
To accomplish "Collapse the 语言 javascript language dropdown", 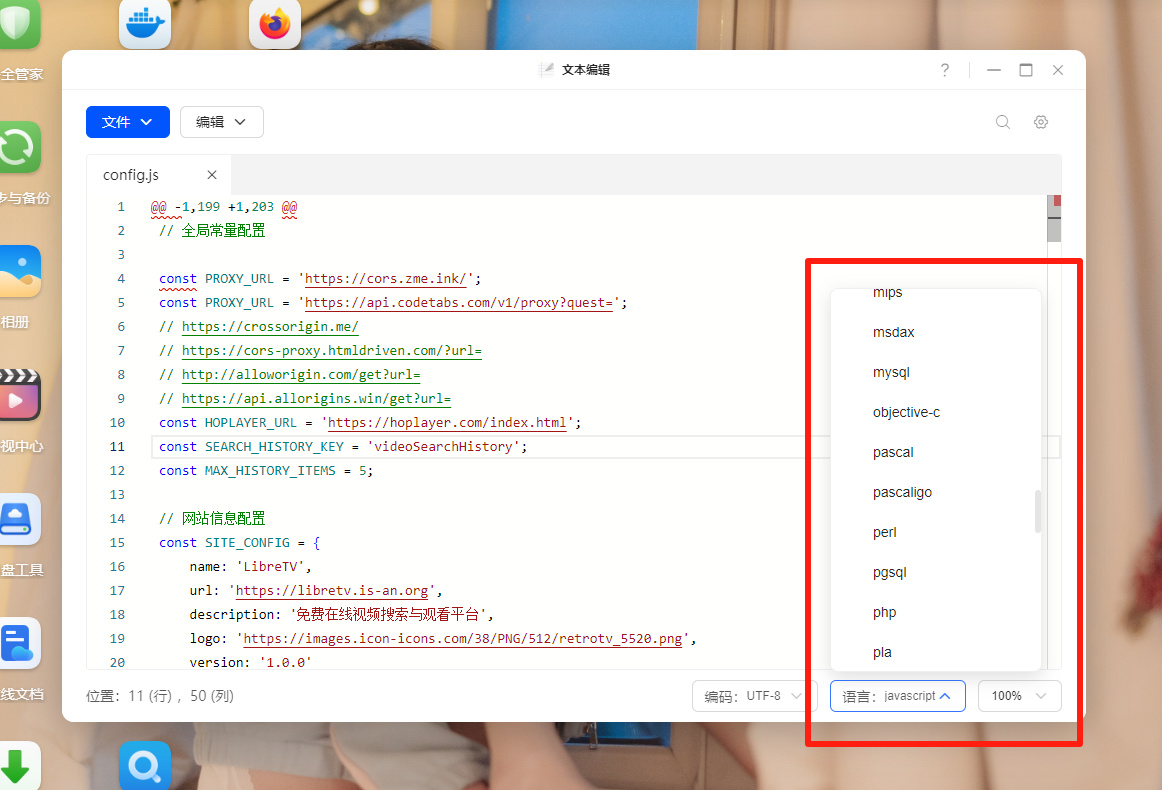I will [897, 696].
